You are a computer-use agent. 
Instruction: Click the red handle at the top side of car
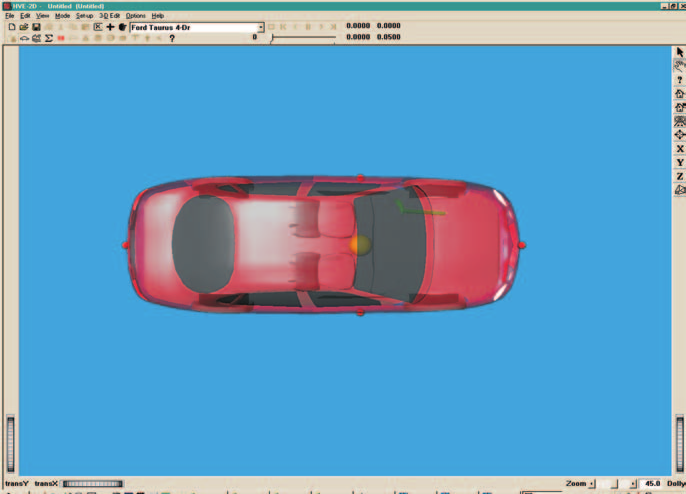(x=360, y=178)
